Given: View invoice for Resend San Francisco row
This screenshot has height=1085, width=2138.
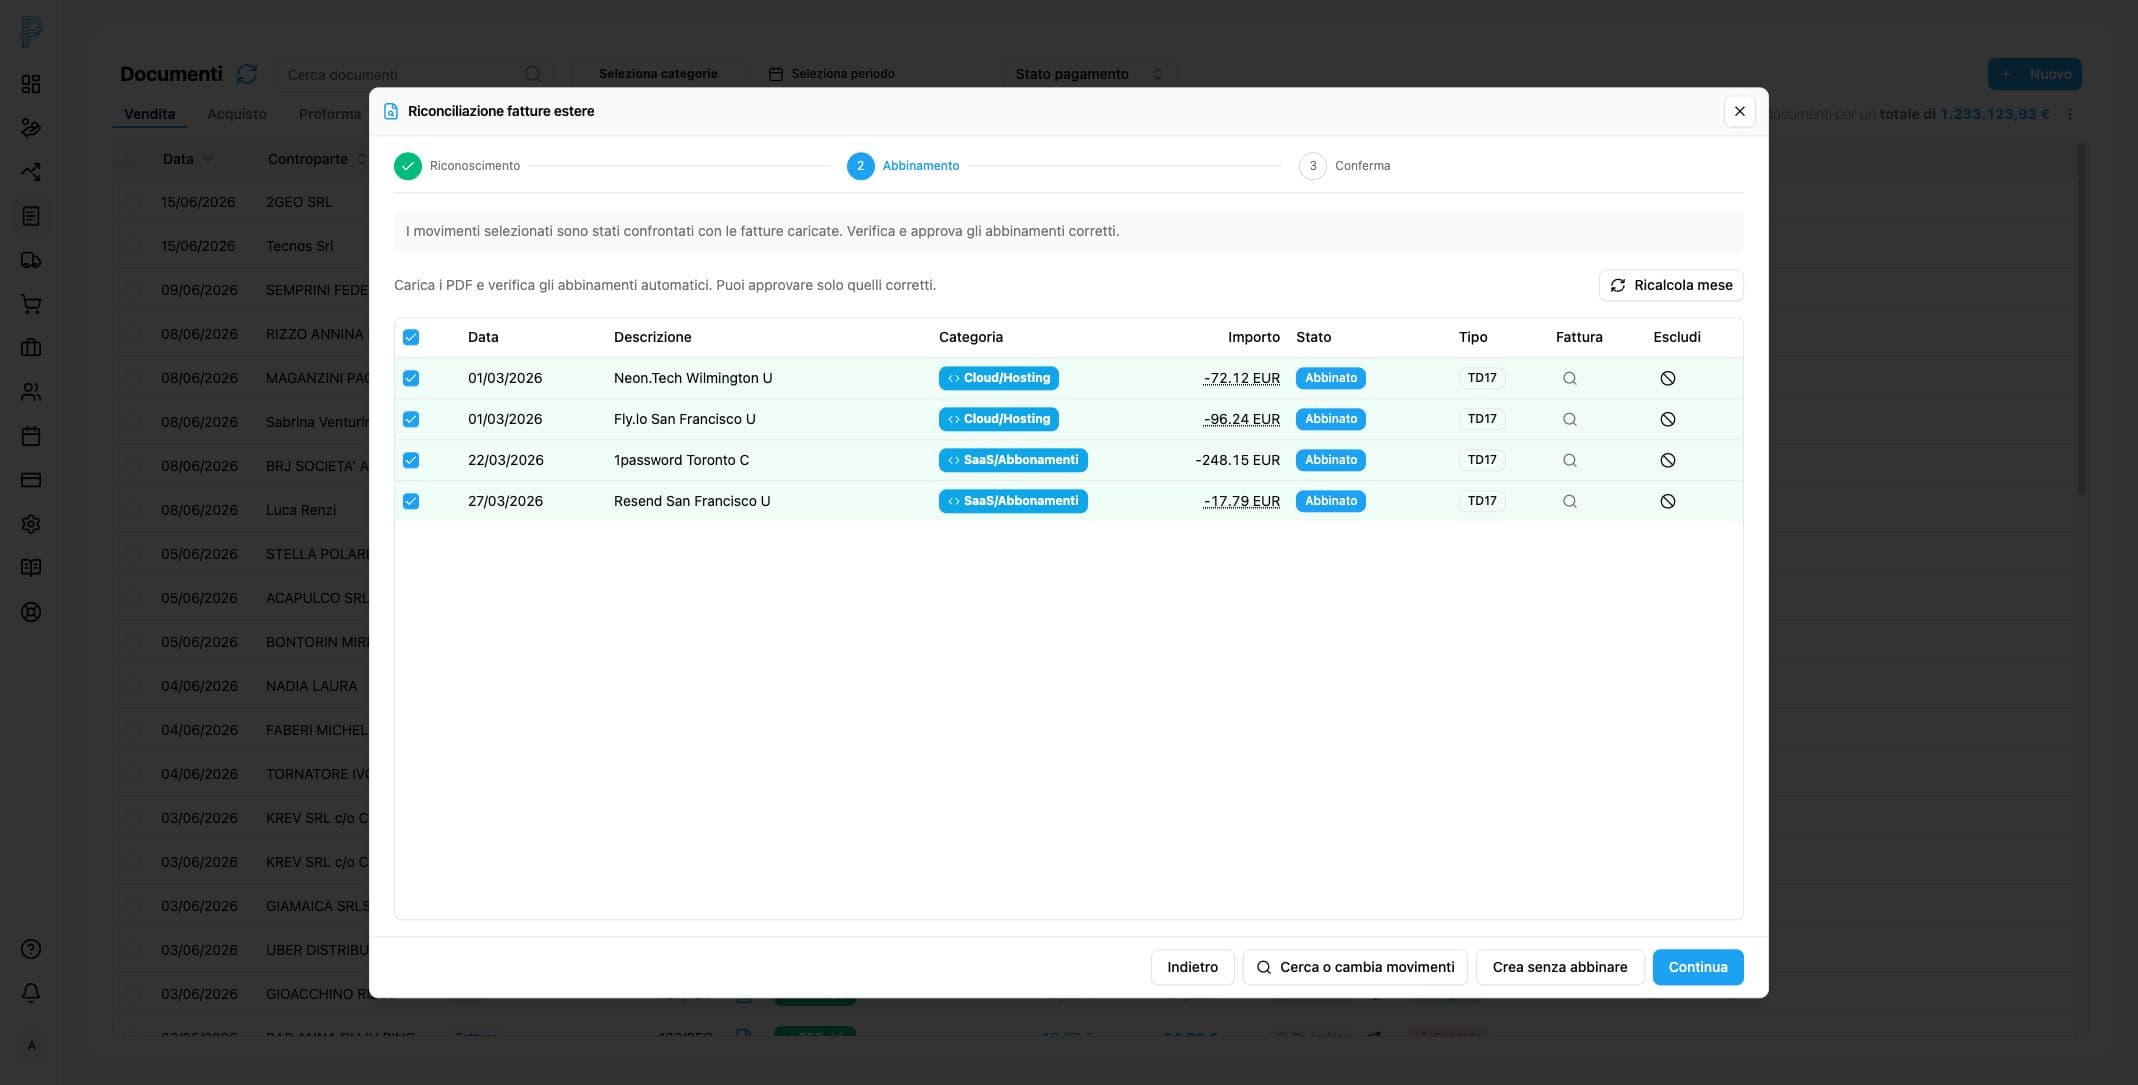Looking at the screenshot, I should click(x=1570, y=501).
